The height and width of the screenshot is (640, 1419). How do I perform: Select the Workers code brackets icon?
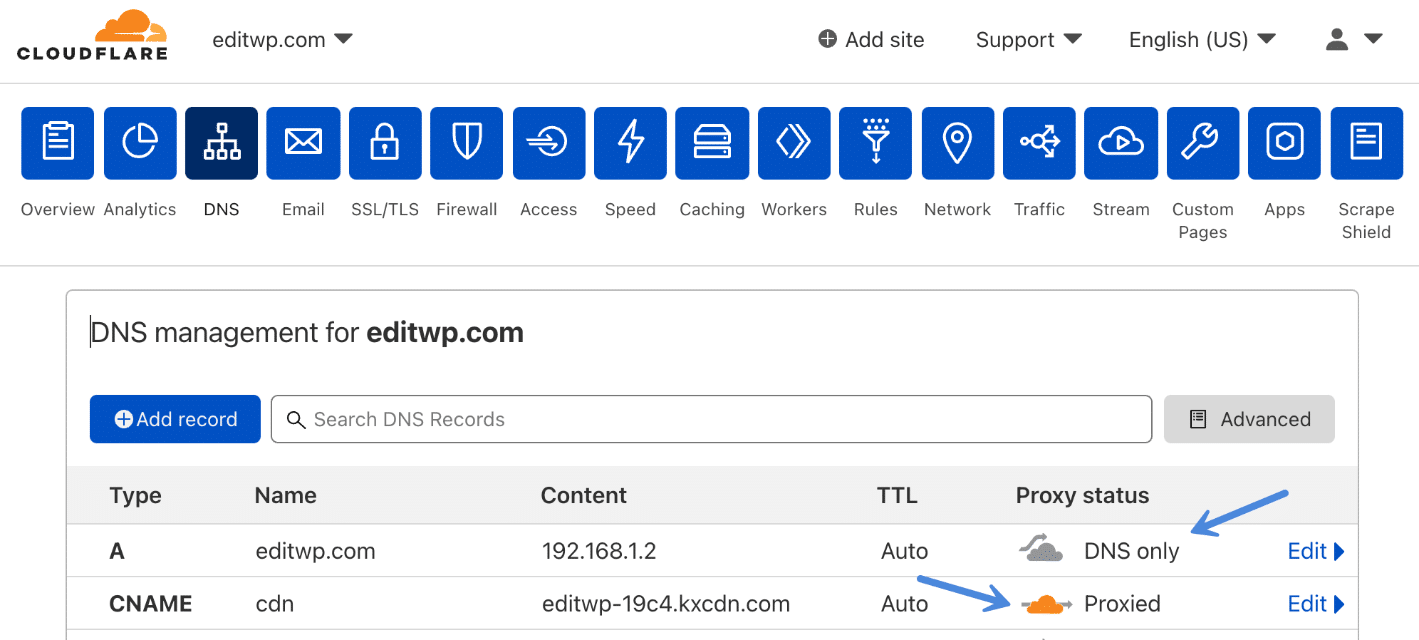[793, 143]
